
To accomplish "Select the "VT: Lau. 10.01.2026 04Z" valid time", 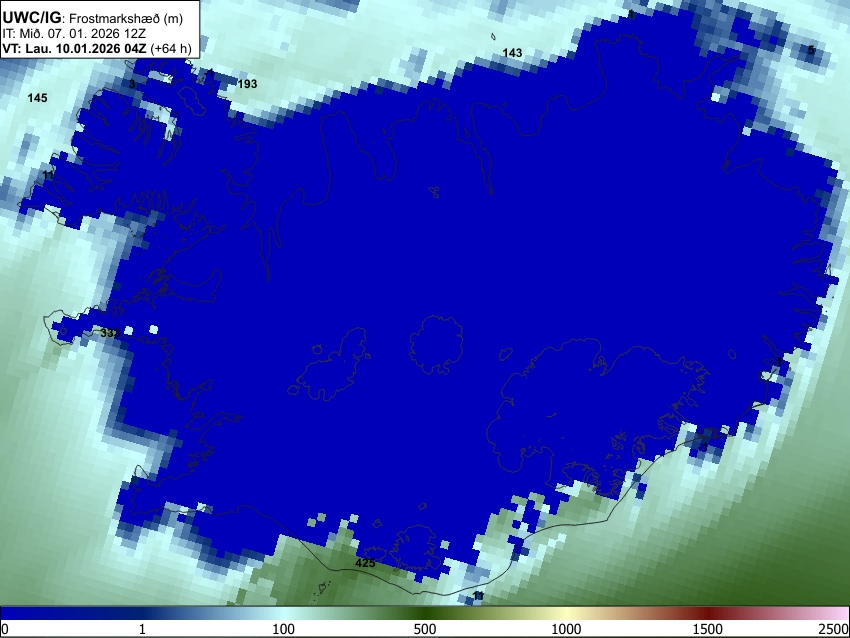I will pos(74,48).
